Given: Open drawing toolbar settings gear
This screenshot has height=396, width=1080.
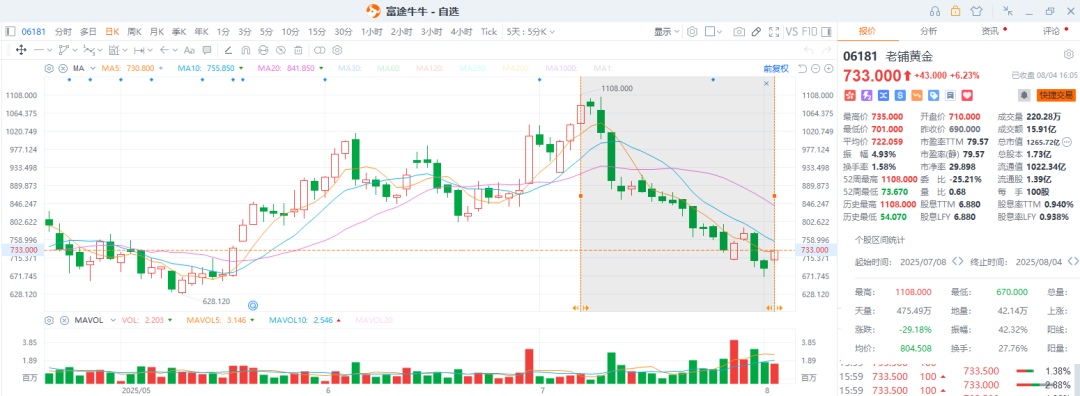Looking at the screenshot, I should click(x=338, y=50).
